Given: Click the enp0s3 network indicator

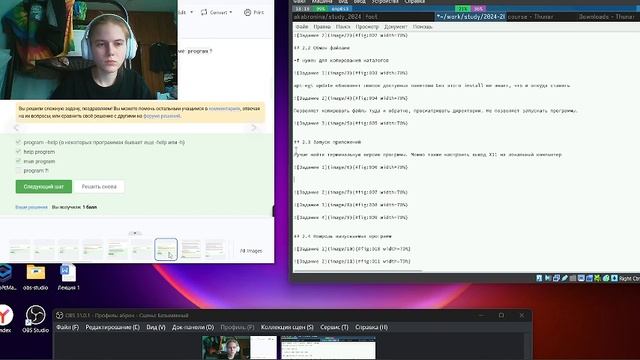Looking at the screenshot, I should coord(340,9).
